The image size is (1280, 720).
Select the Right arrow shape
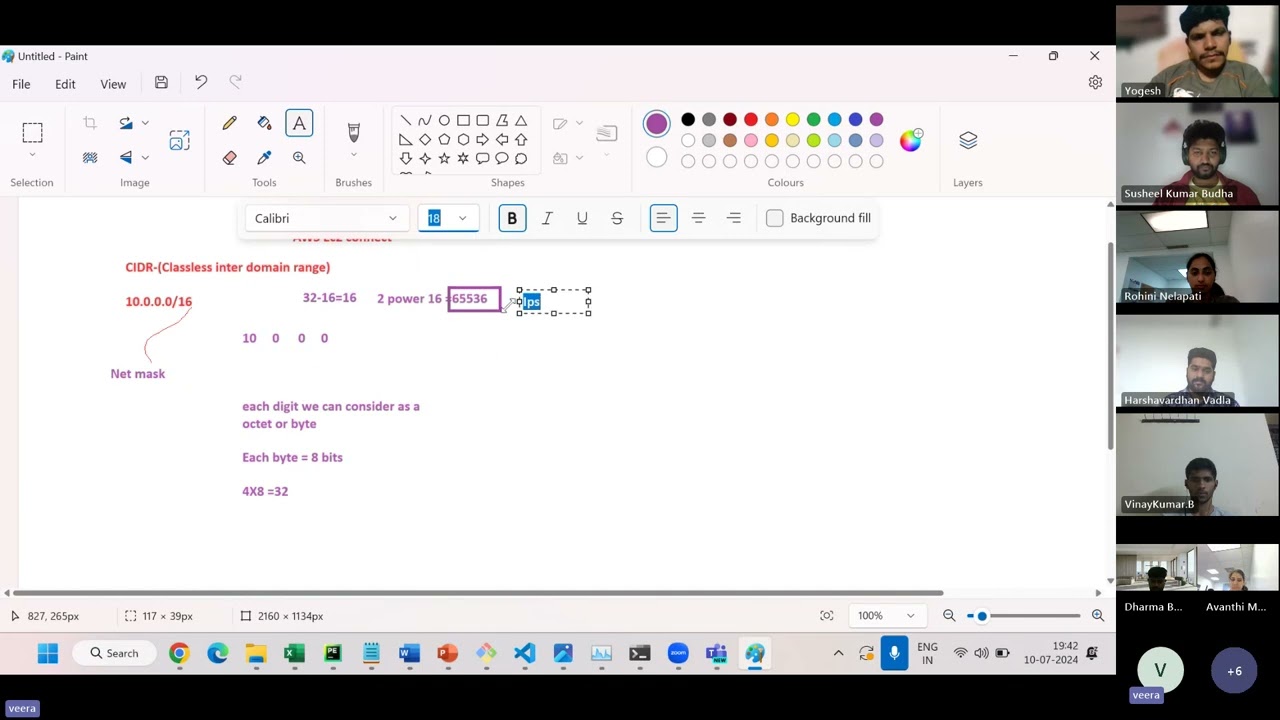pyautogui.click(x=482, y=139)
